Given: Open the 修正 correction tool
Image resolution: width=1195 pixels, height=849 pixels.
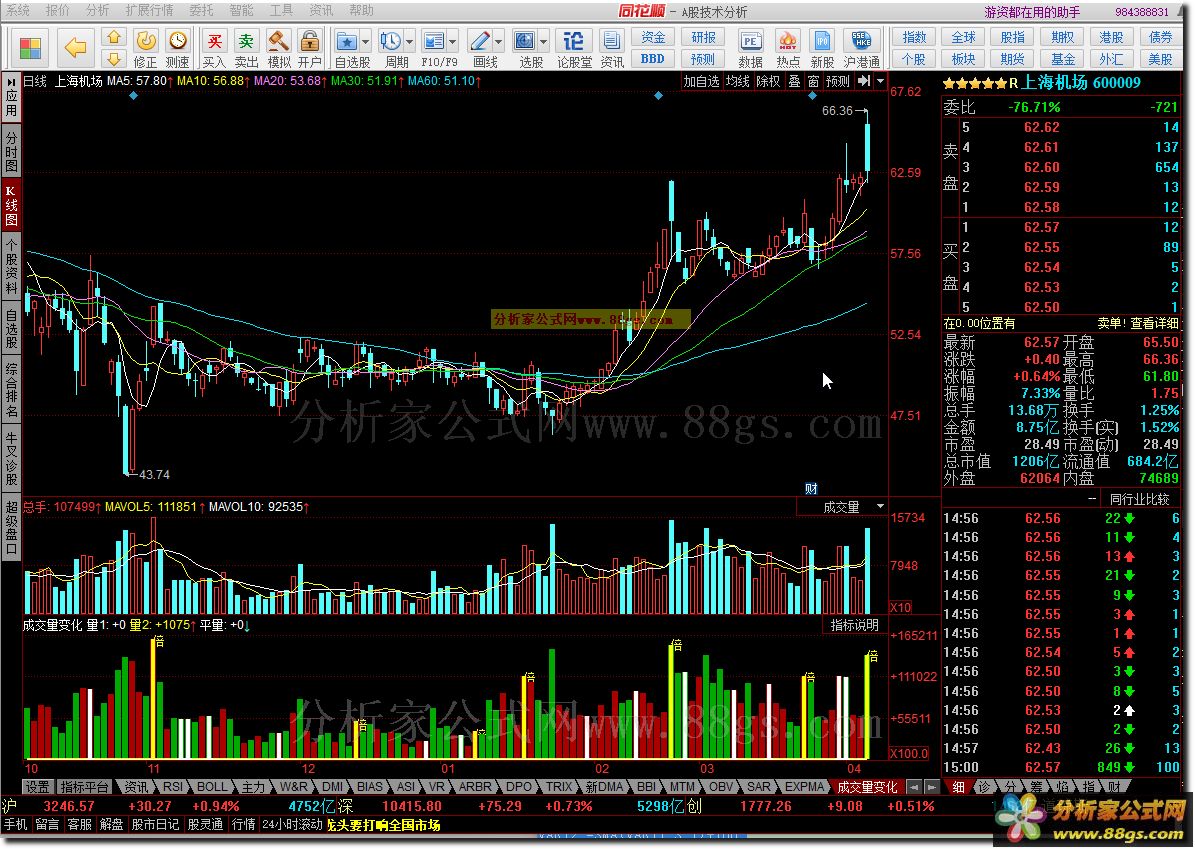Looking at the screenshot, I should (x=146, y=48).
